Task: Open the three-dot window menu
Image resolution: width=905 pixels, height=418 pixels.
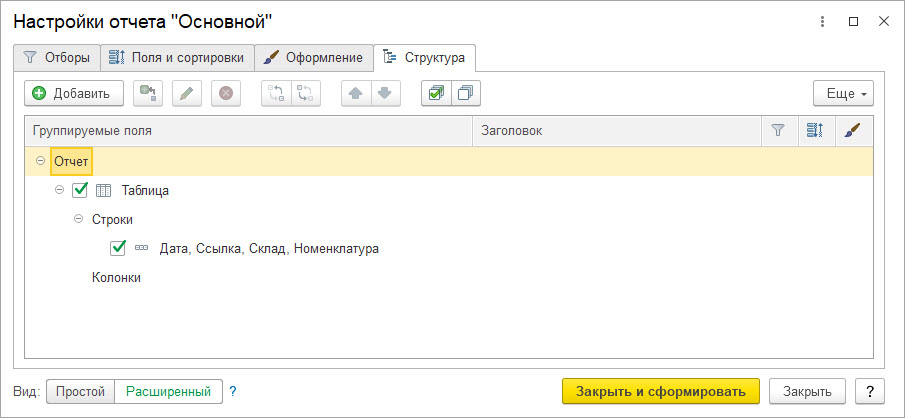Action: [x=822, y=22]
